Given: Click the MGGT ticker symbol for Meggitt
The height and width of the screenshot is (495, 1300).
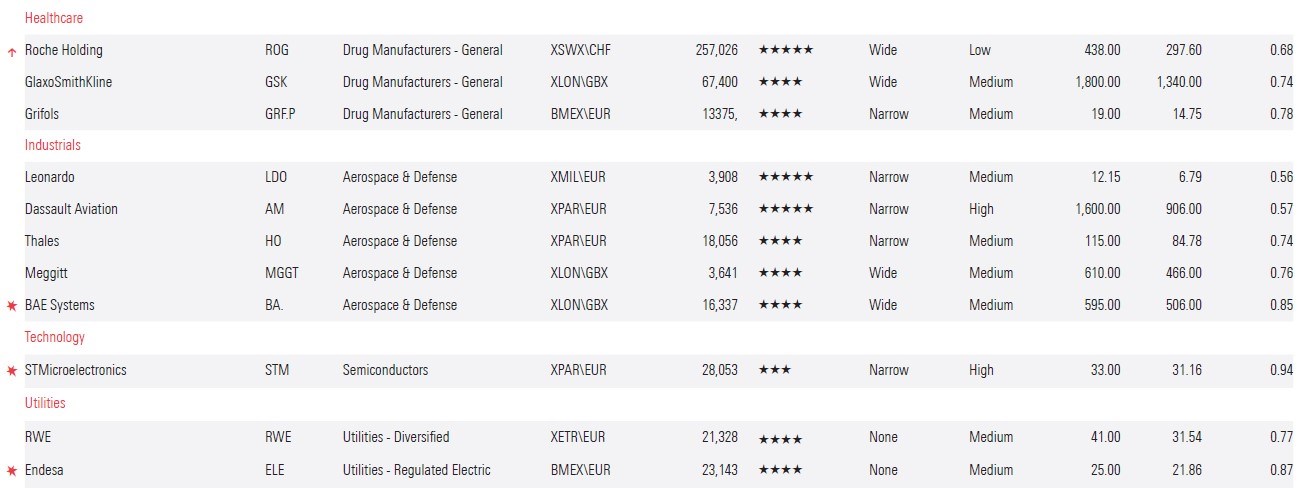Looking at the screenshot, I should [282, 273].
